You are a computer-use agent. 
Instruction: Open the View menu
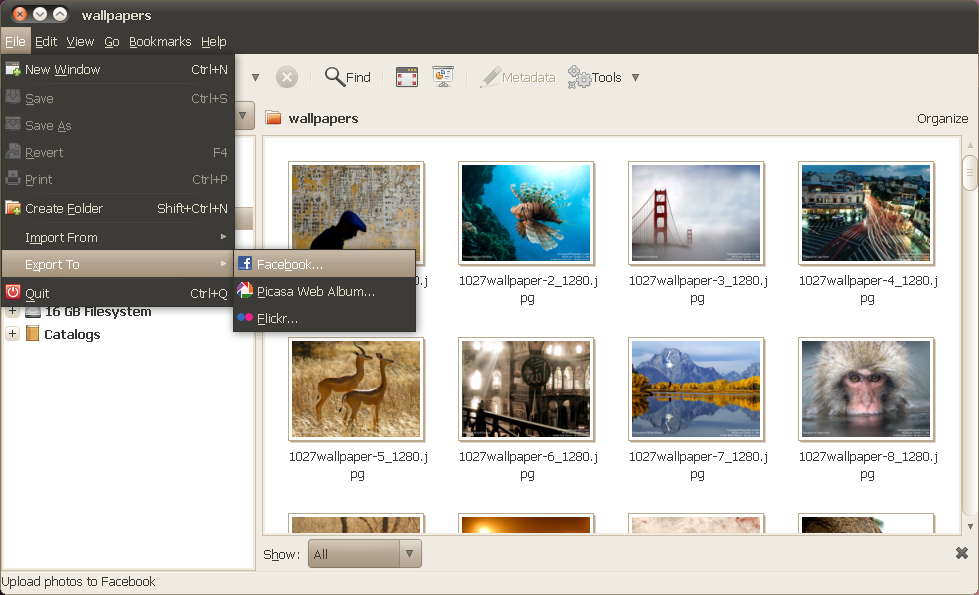pyautogui.click(x=80, y=42)
